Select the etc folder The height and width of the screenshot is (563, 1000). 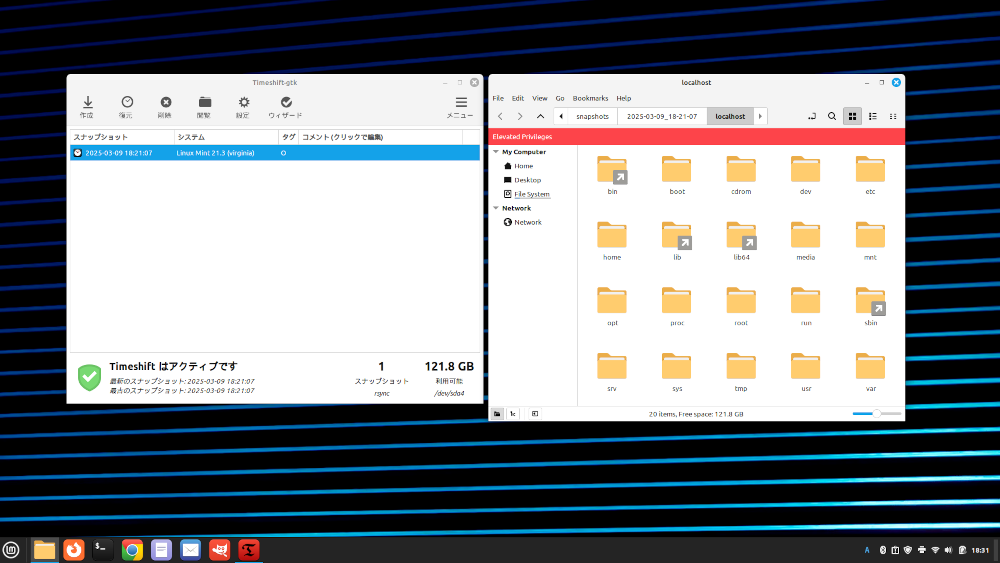(x=870, y=174)
